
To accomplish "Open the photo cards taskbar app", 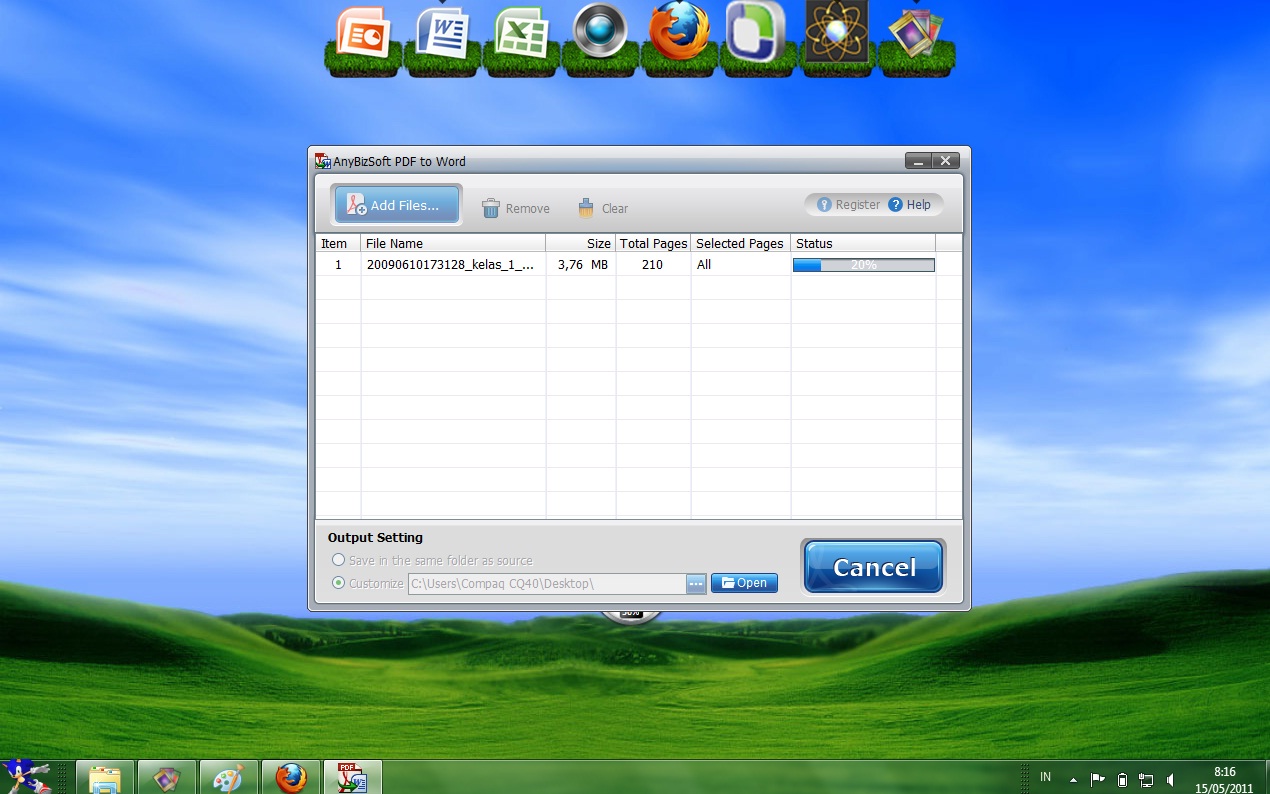I will pos(167,778).
